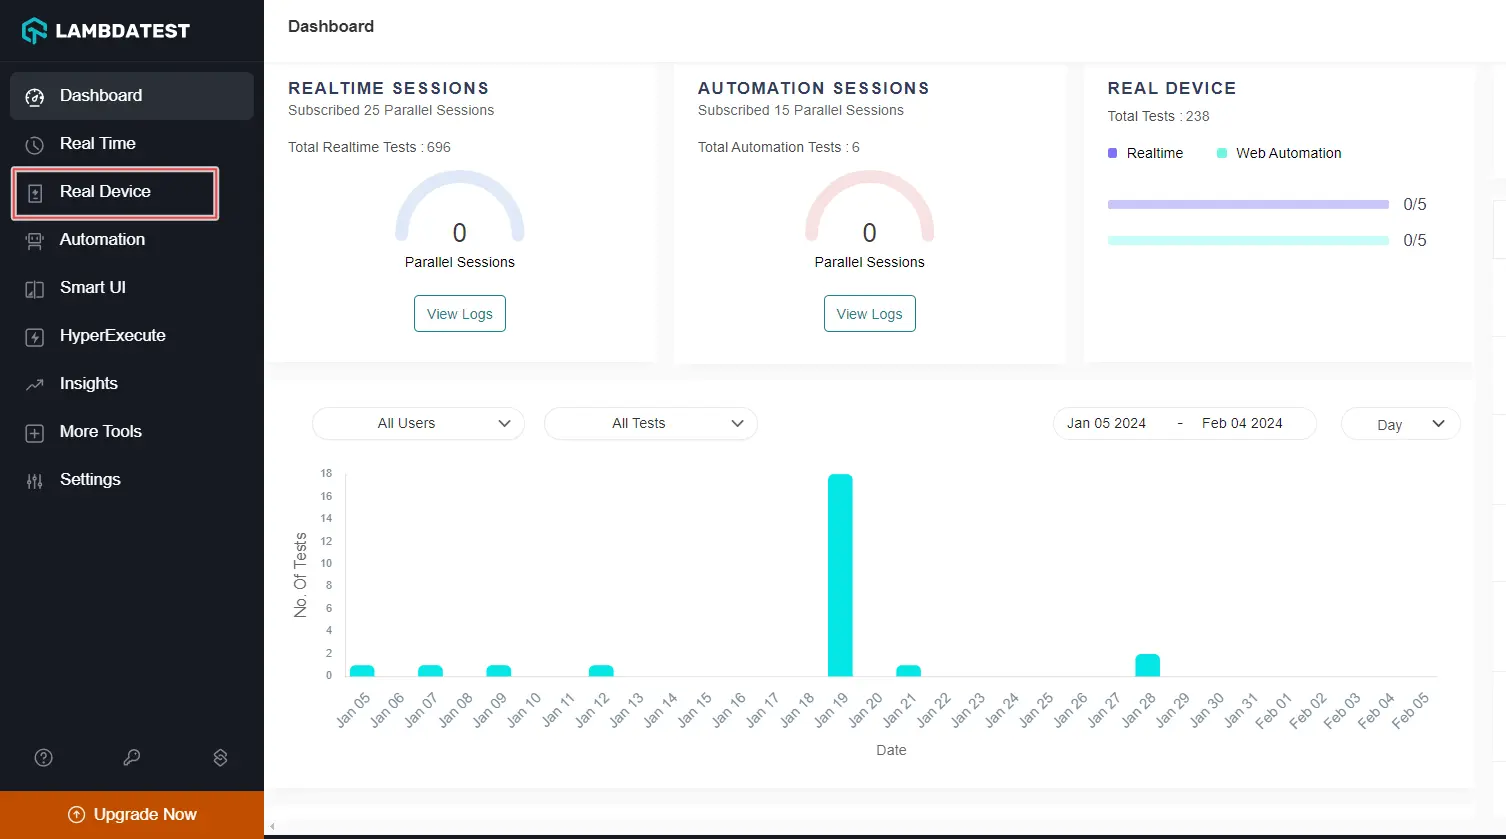Image resolution: width=1506 pixels, height=839 pixels.
Task: Click the Dashboard speedometer icon
Action: click(x=35, y=97)
